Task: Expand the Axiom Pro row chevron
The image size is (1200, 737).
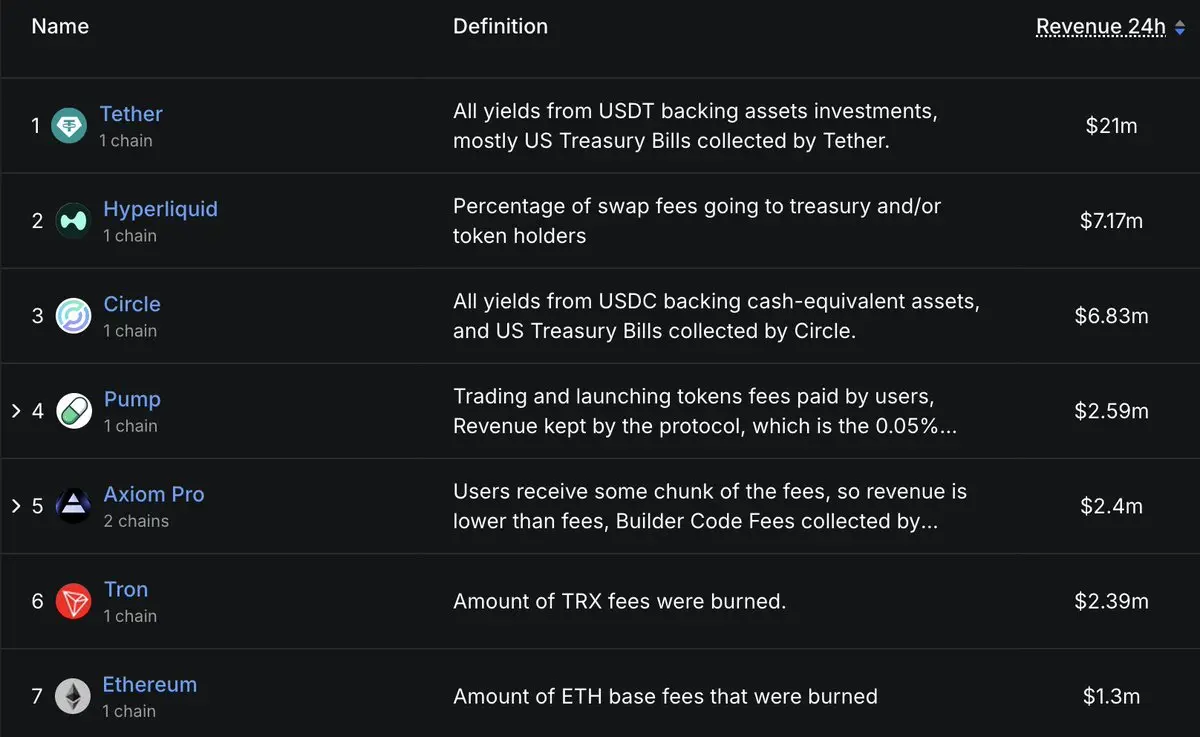Action: pyautogui.click(x=15, y=506)
